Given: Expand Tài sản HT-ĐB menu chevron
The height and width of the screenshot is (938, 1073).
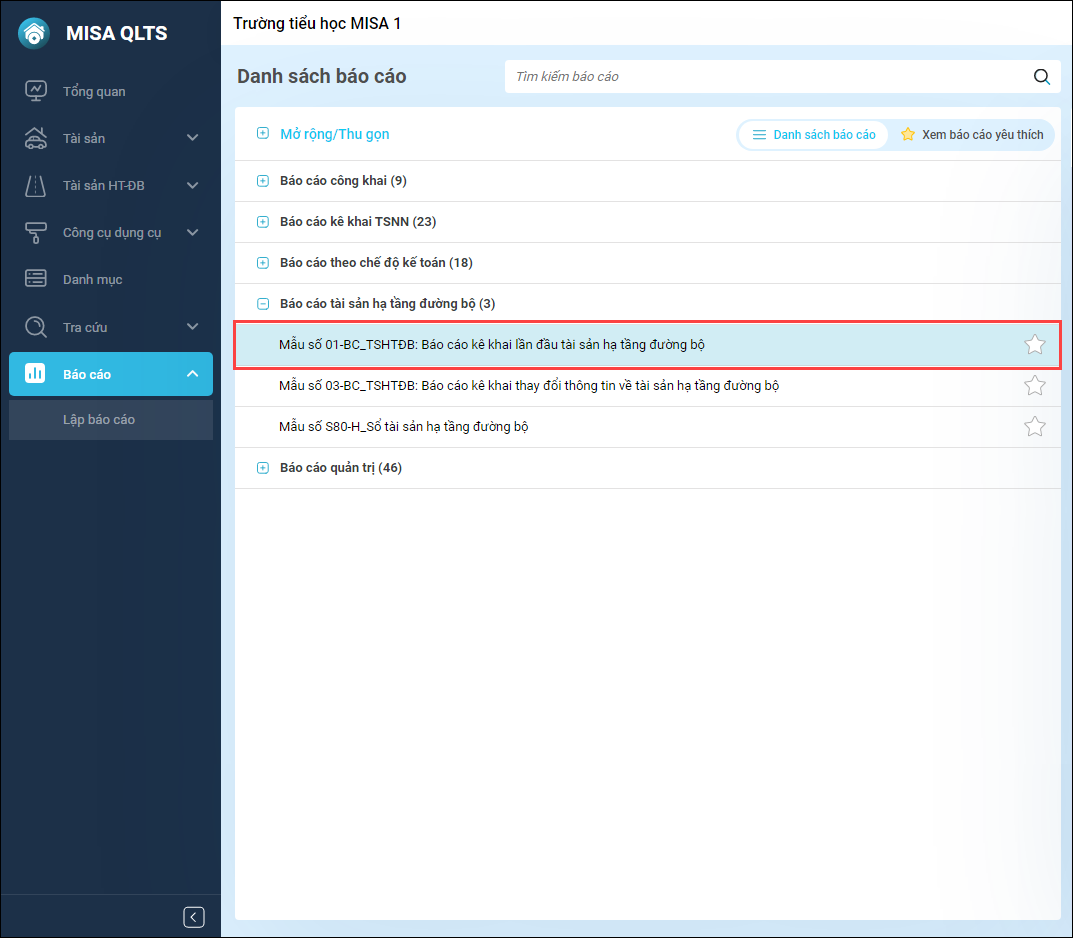Looking at the screenshot, I should 193,185.
